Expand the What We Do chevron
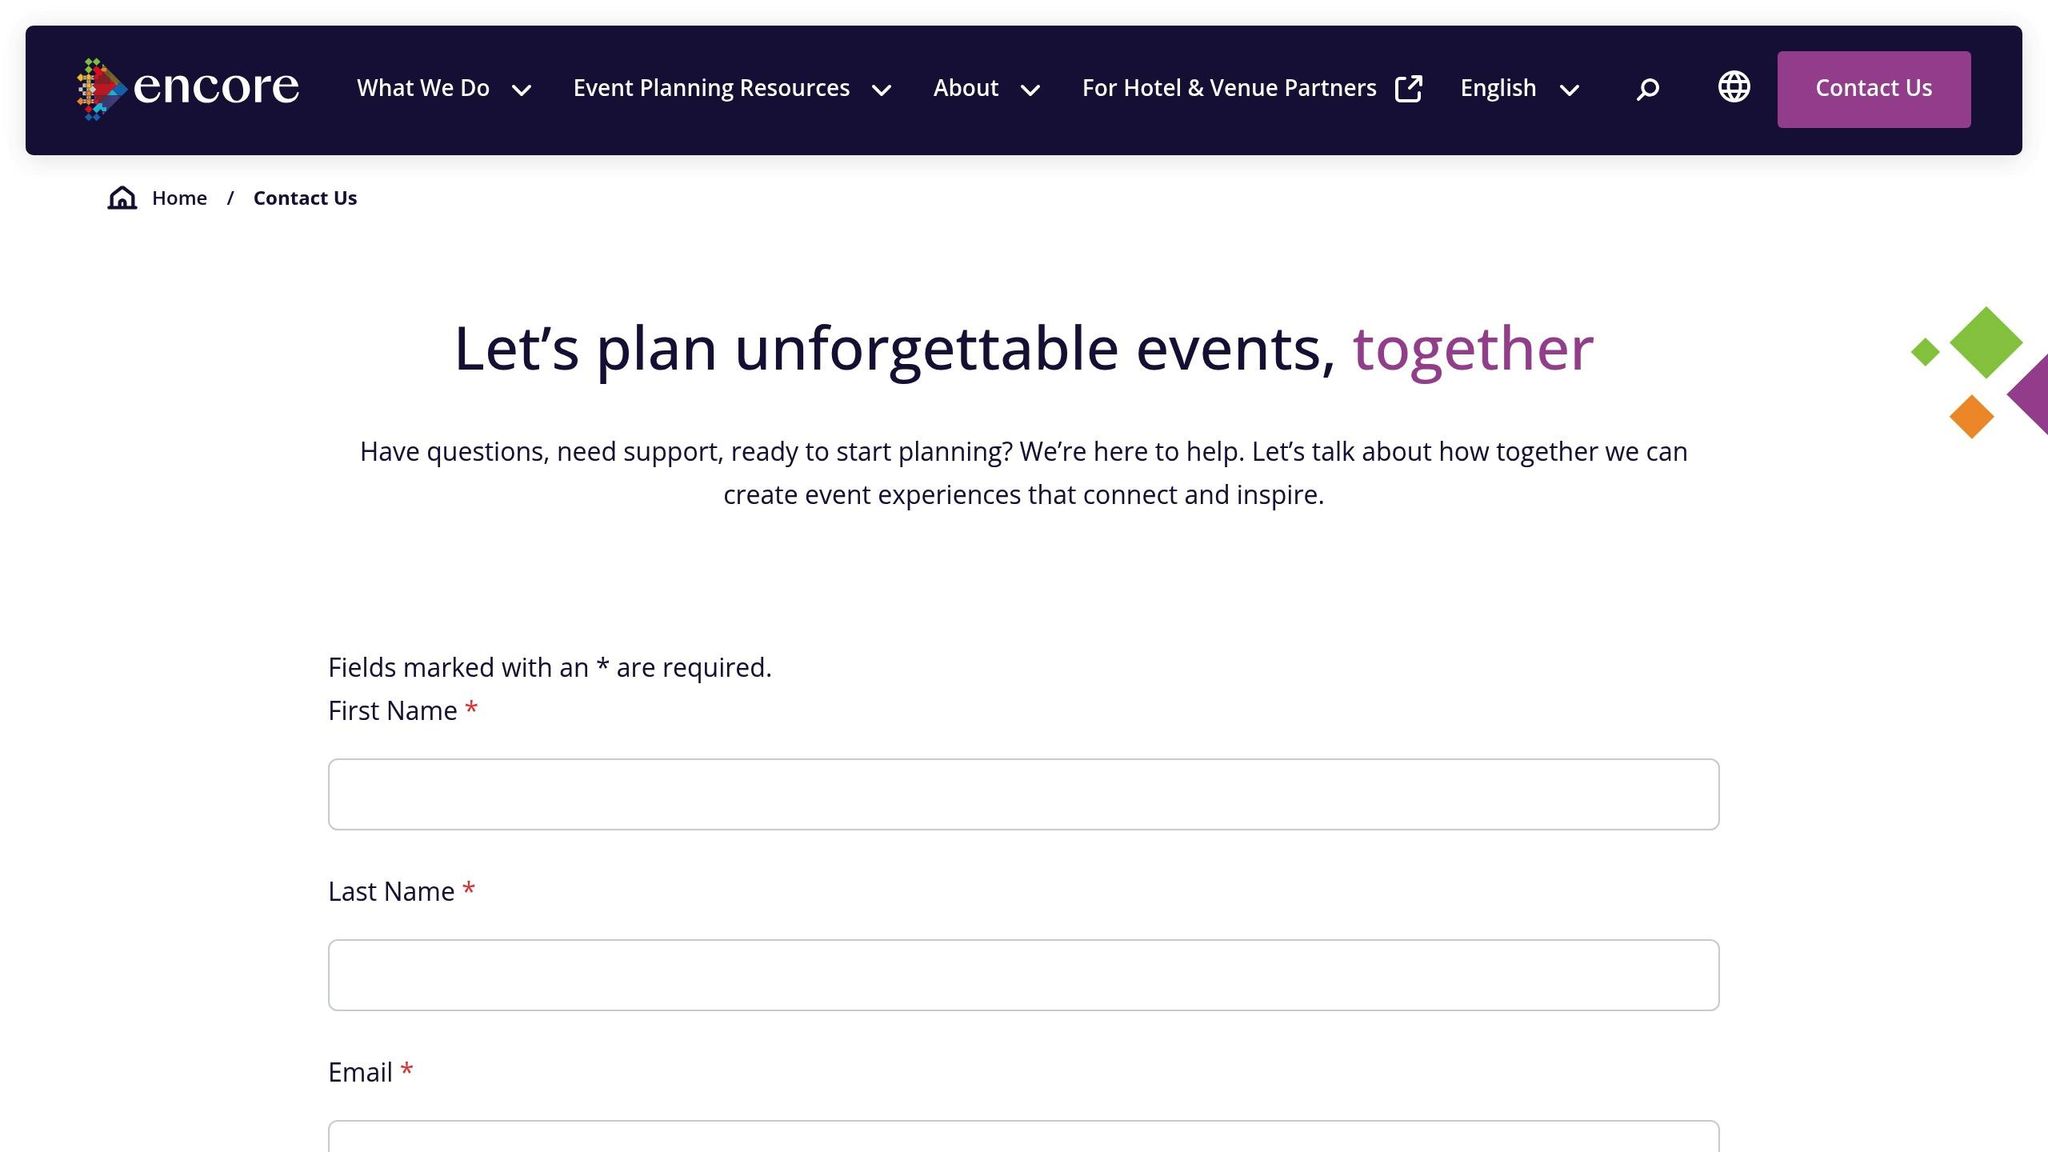The image size is (2048, 1152). 521,90
